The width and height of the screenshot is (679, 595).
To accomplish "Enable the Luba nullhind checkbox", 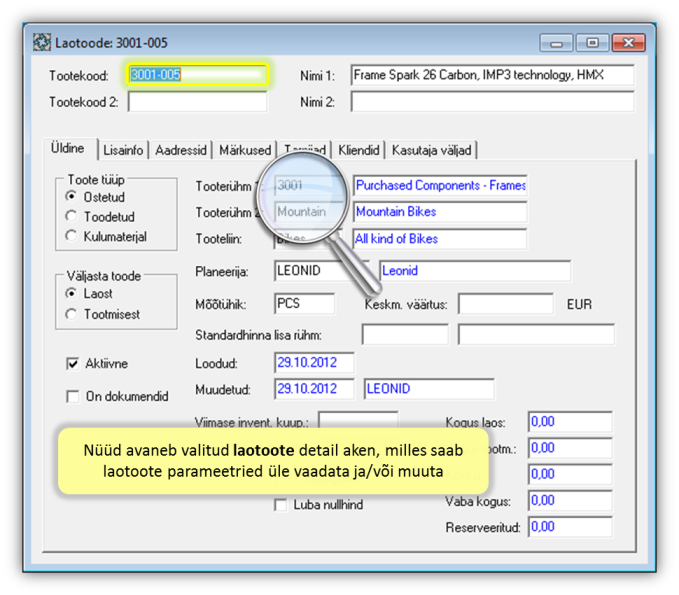I will point(281,505).
